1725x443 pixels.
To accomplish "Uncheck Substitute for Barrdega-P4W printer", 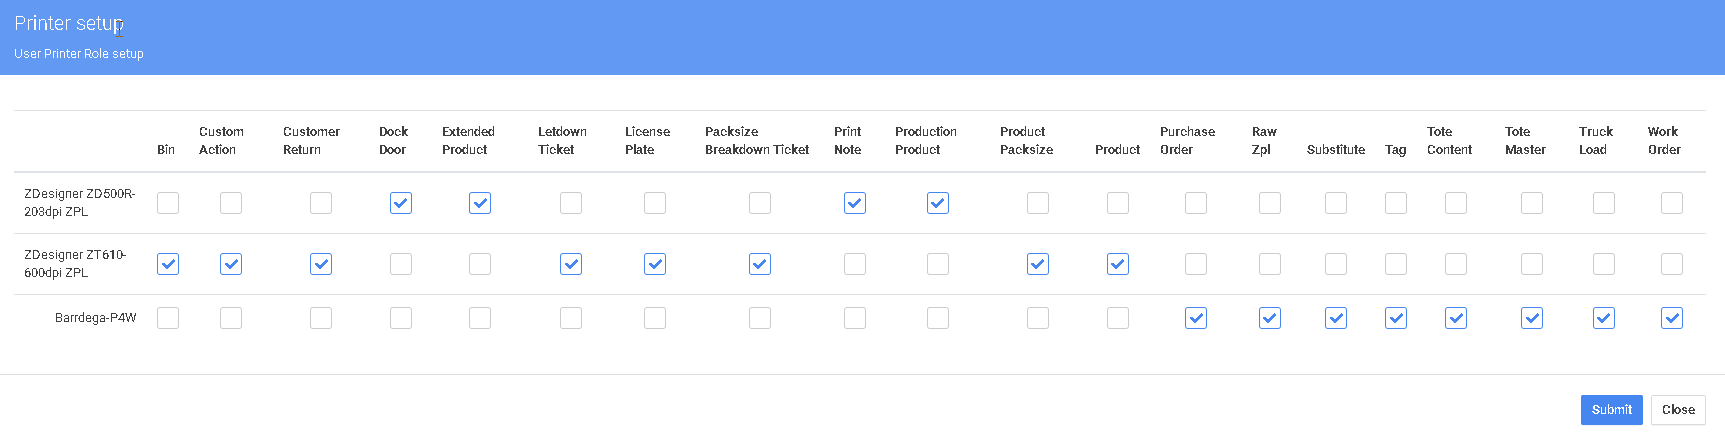I will click(x=1336, y=318).
